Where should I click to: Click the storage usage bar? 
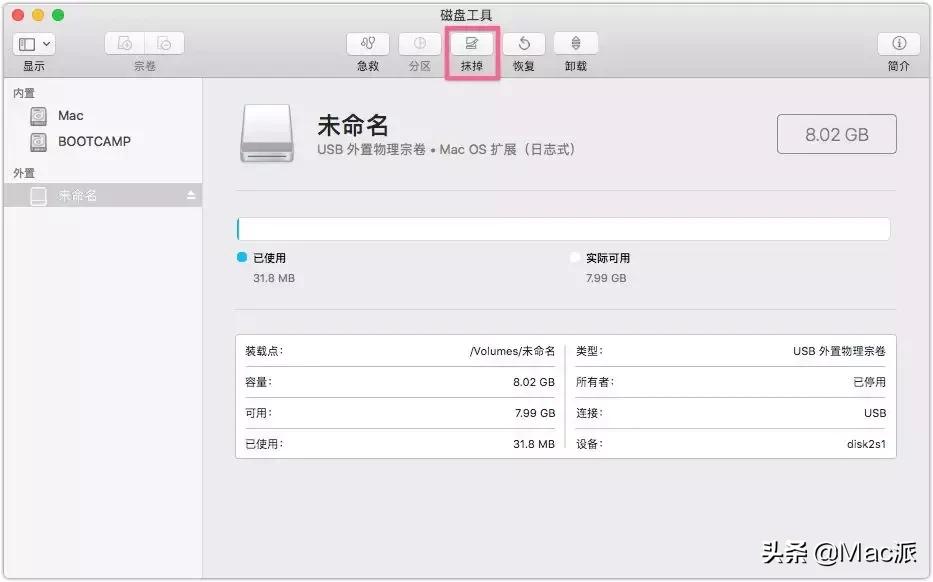click(563, 228)
